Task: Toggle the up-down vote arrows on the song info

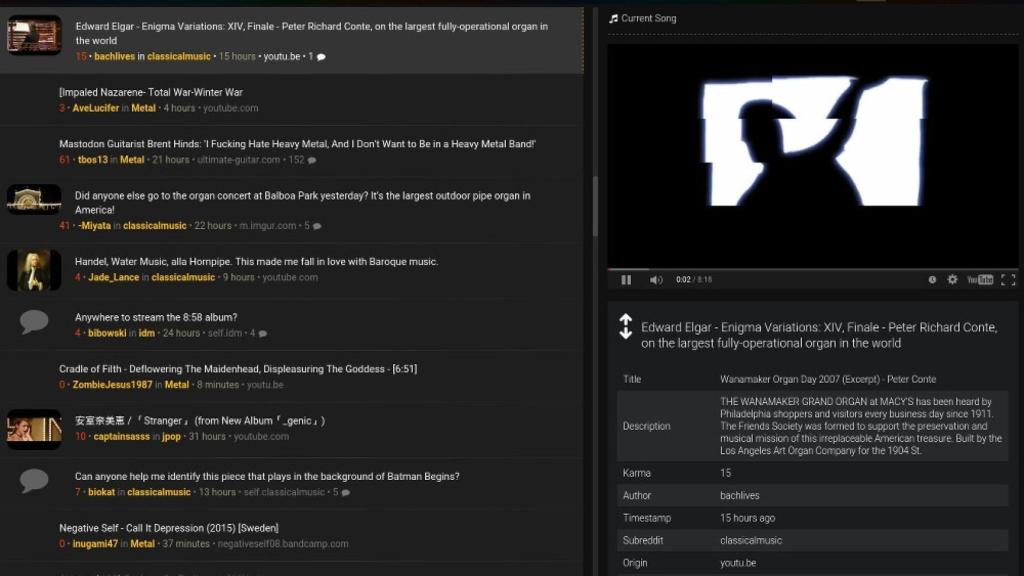Action: 625,327
